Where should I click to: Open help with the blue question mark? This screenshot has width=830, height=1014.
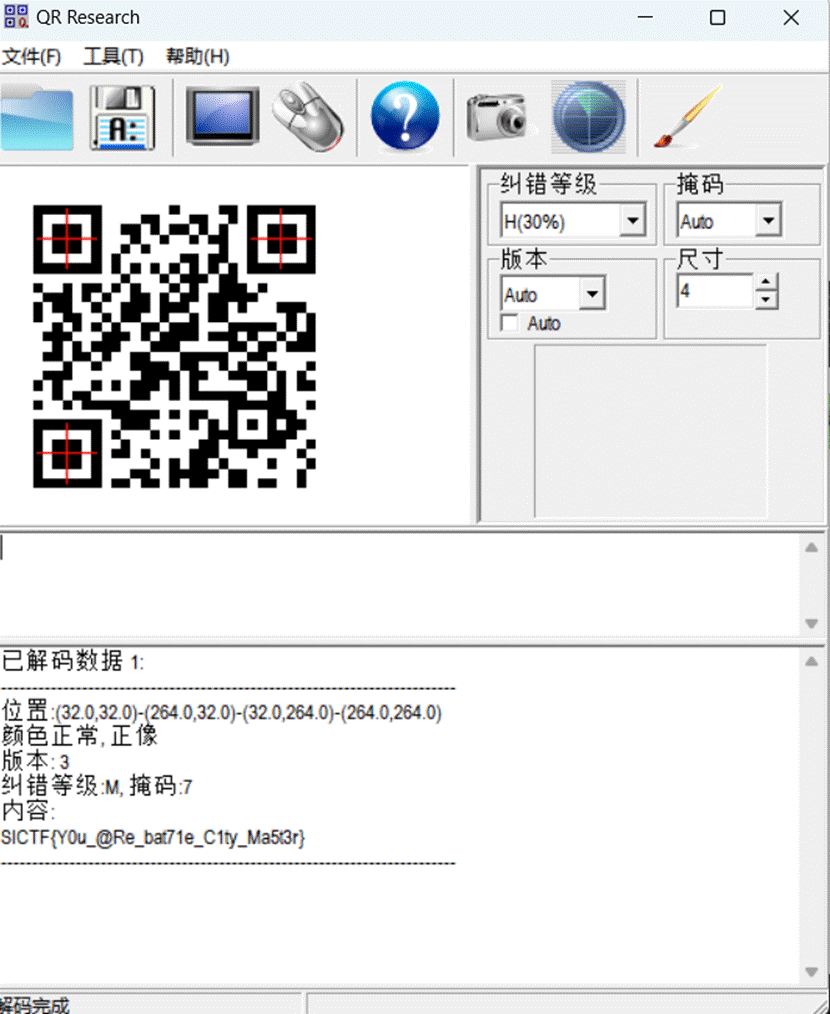click(x=405, y=116)
